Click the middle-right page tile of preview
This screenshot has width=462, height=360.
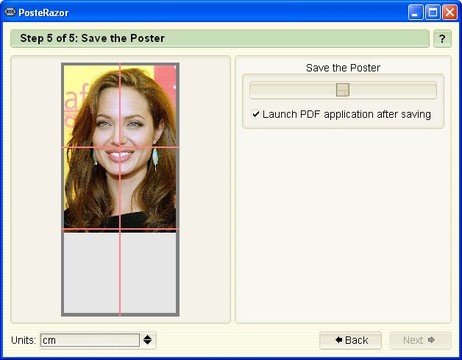tap(148, 188)
